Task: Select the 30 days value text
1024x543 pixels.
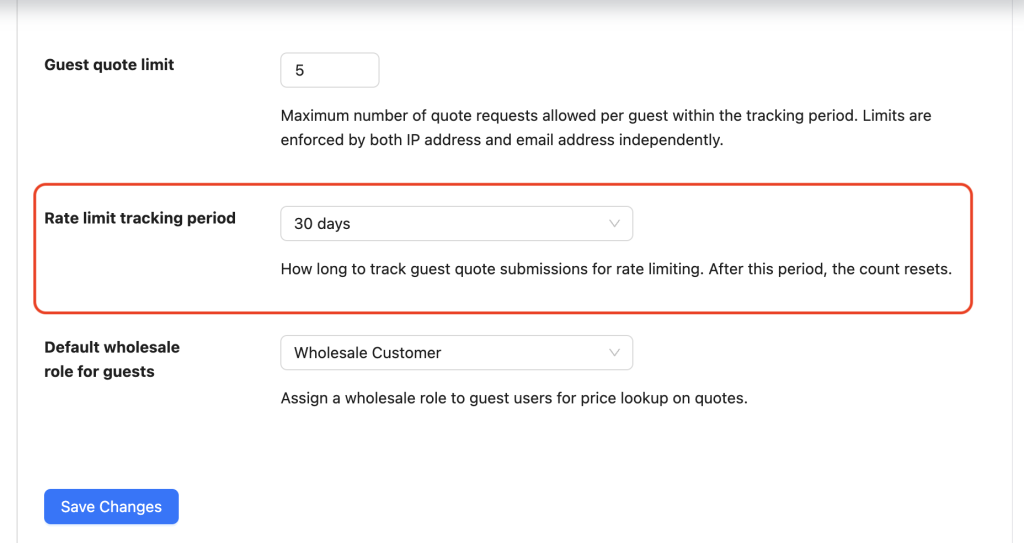Action: tap(322, 224)
